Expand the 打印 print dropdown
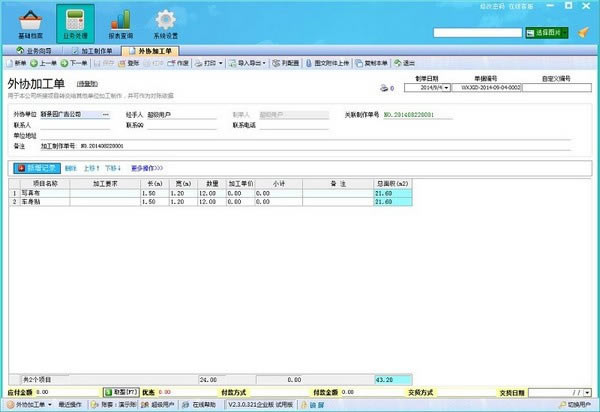600x412 pixels. pyautogui.click(x=208, y=63)
